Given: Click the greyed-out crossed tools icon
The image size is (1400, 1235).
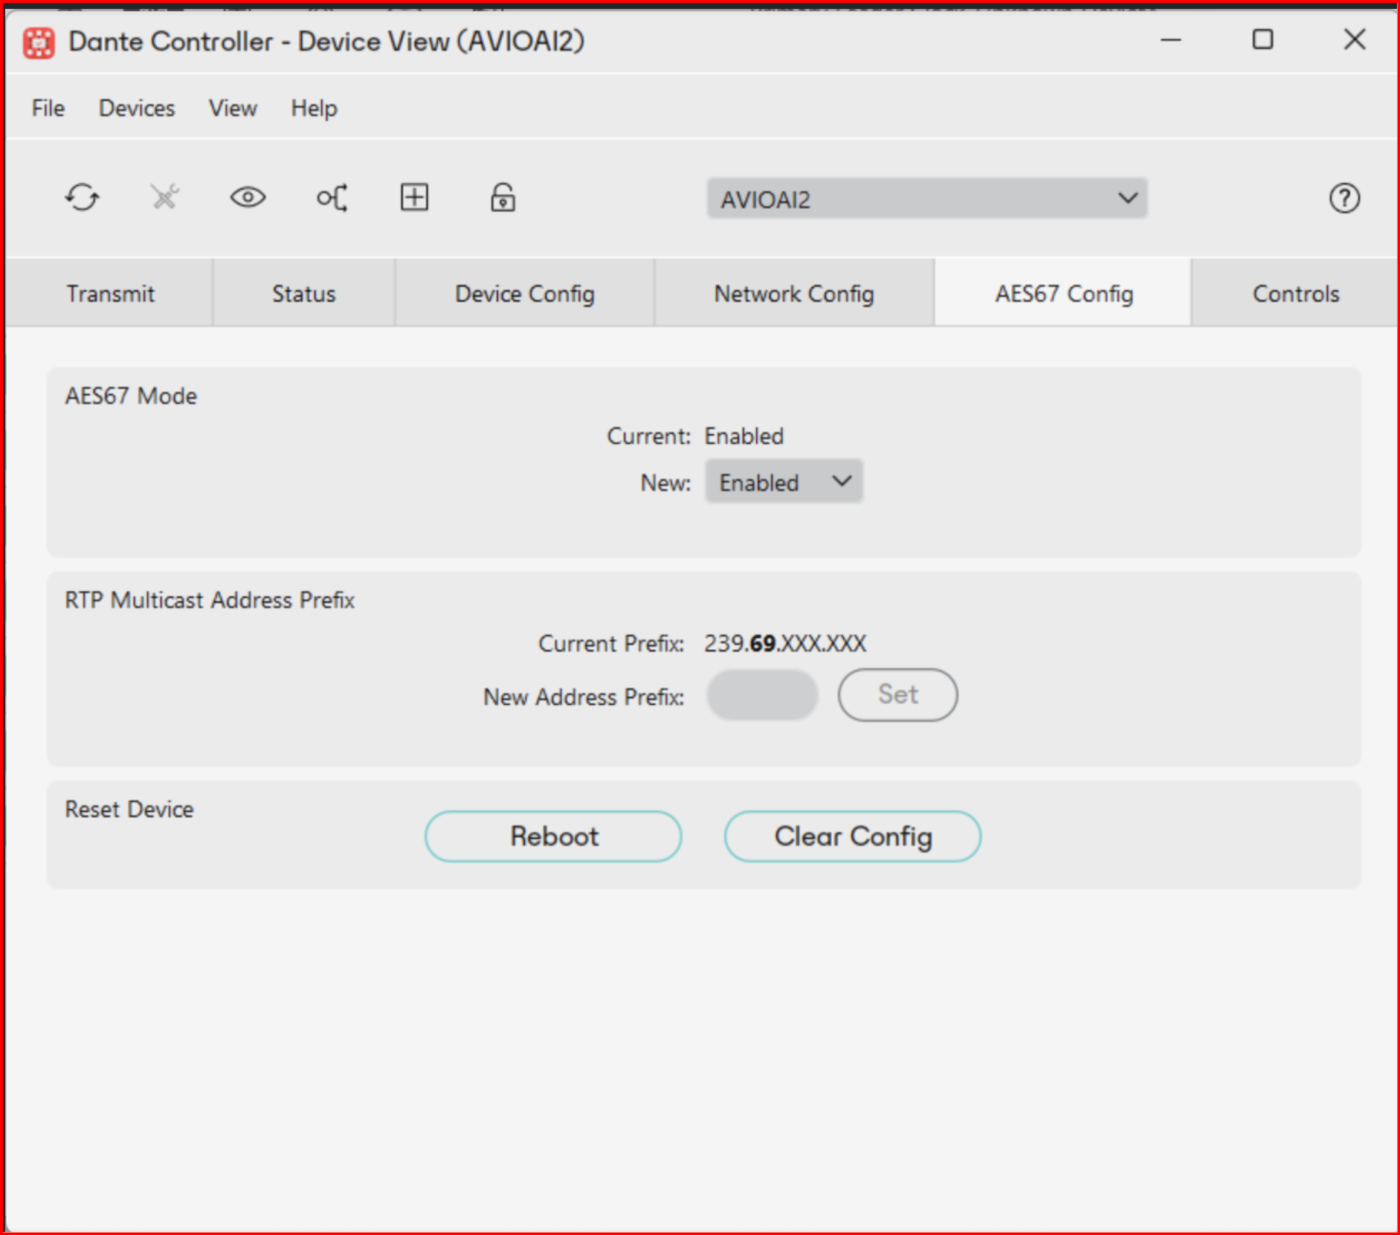Looking at the screenshot, I should click(165, 197).
